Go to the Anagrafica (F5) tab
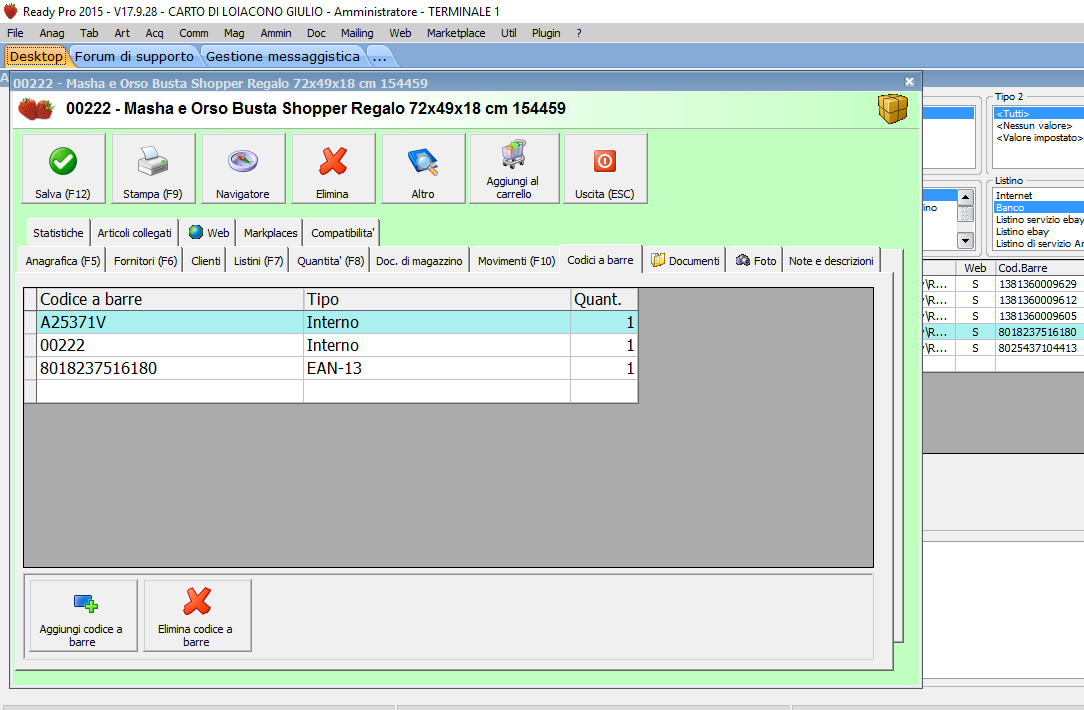Image resolution: width=1084 pixels, height=710 pixels. pos(62,261)
